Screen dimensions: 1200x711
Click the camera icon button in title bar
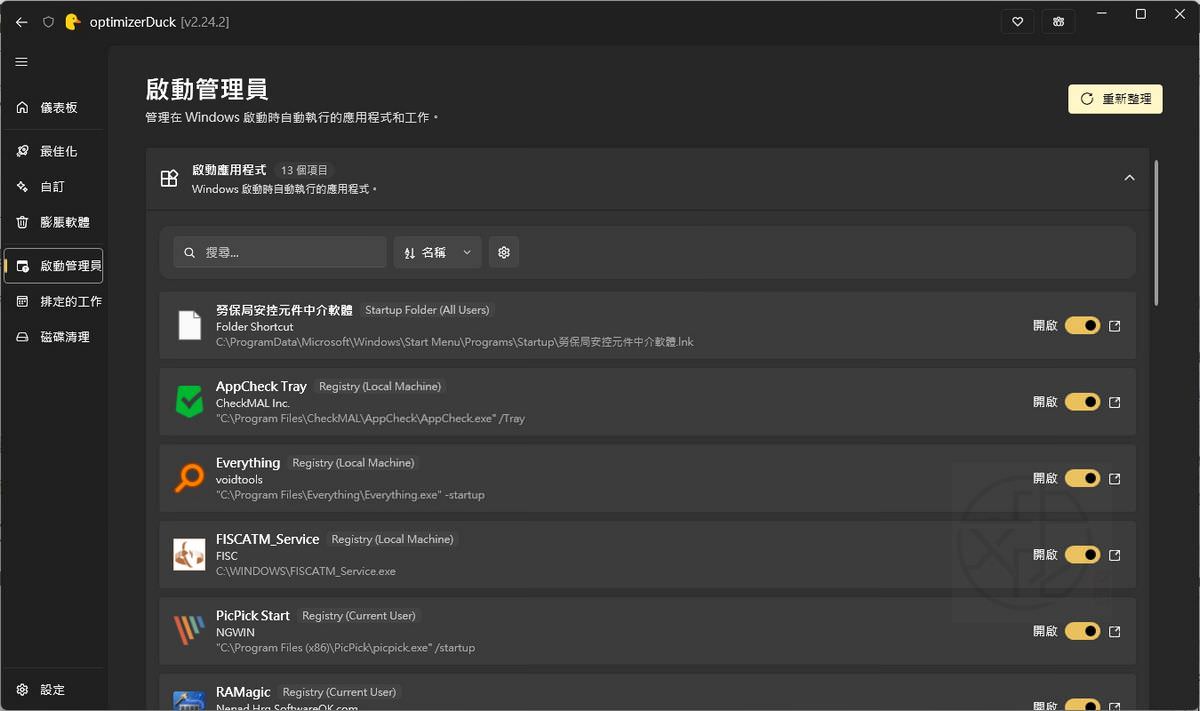[x=1058, y=22]
